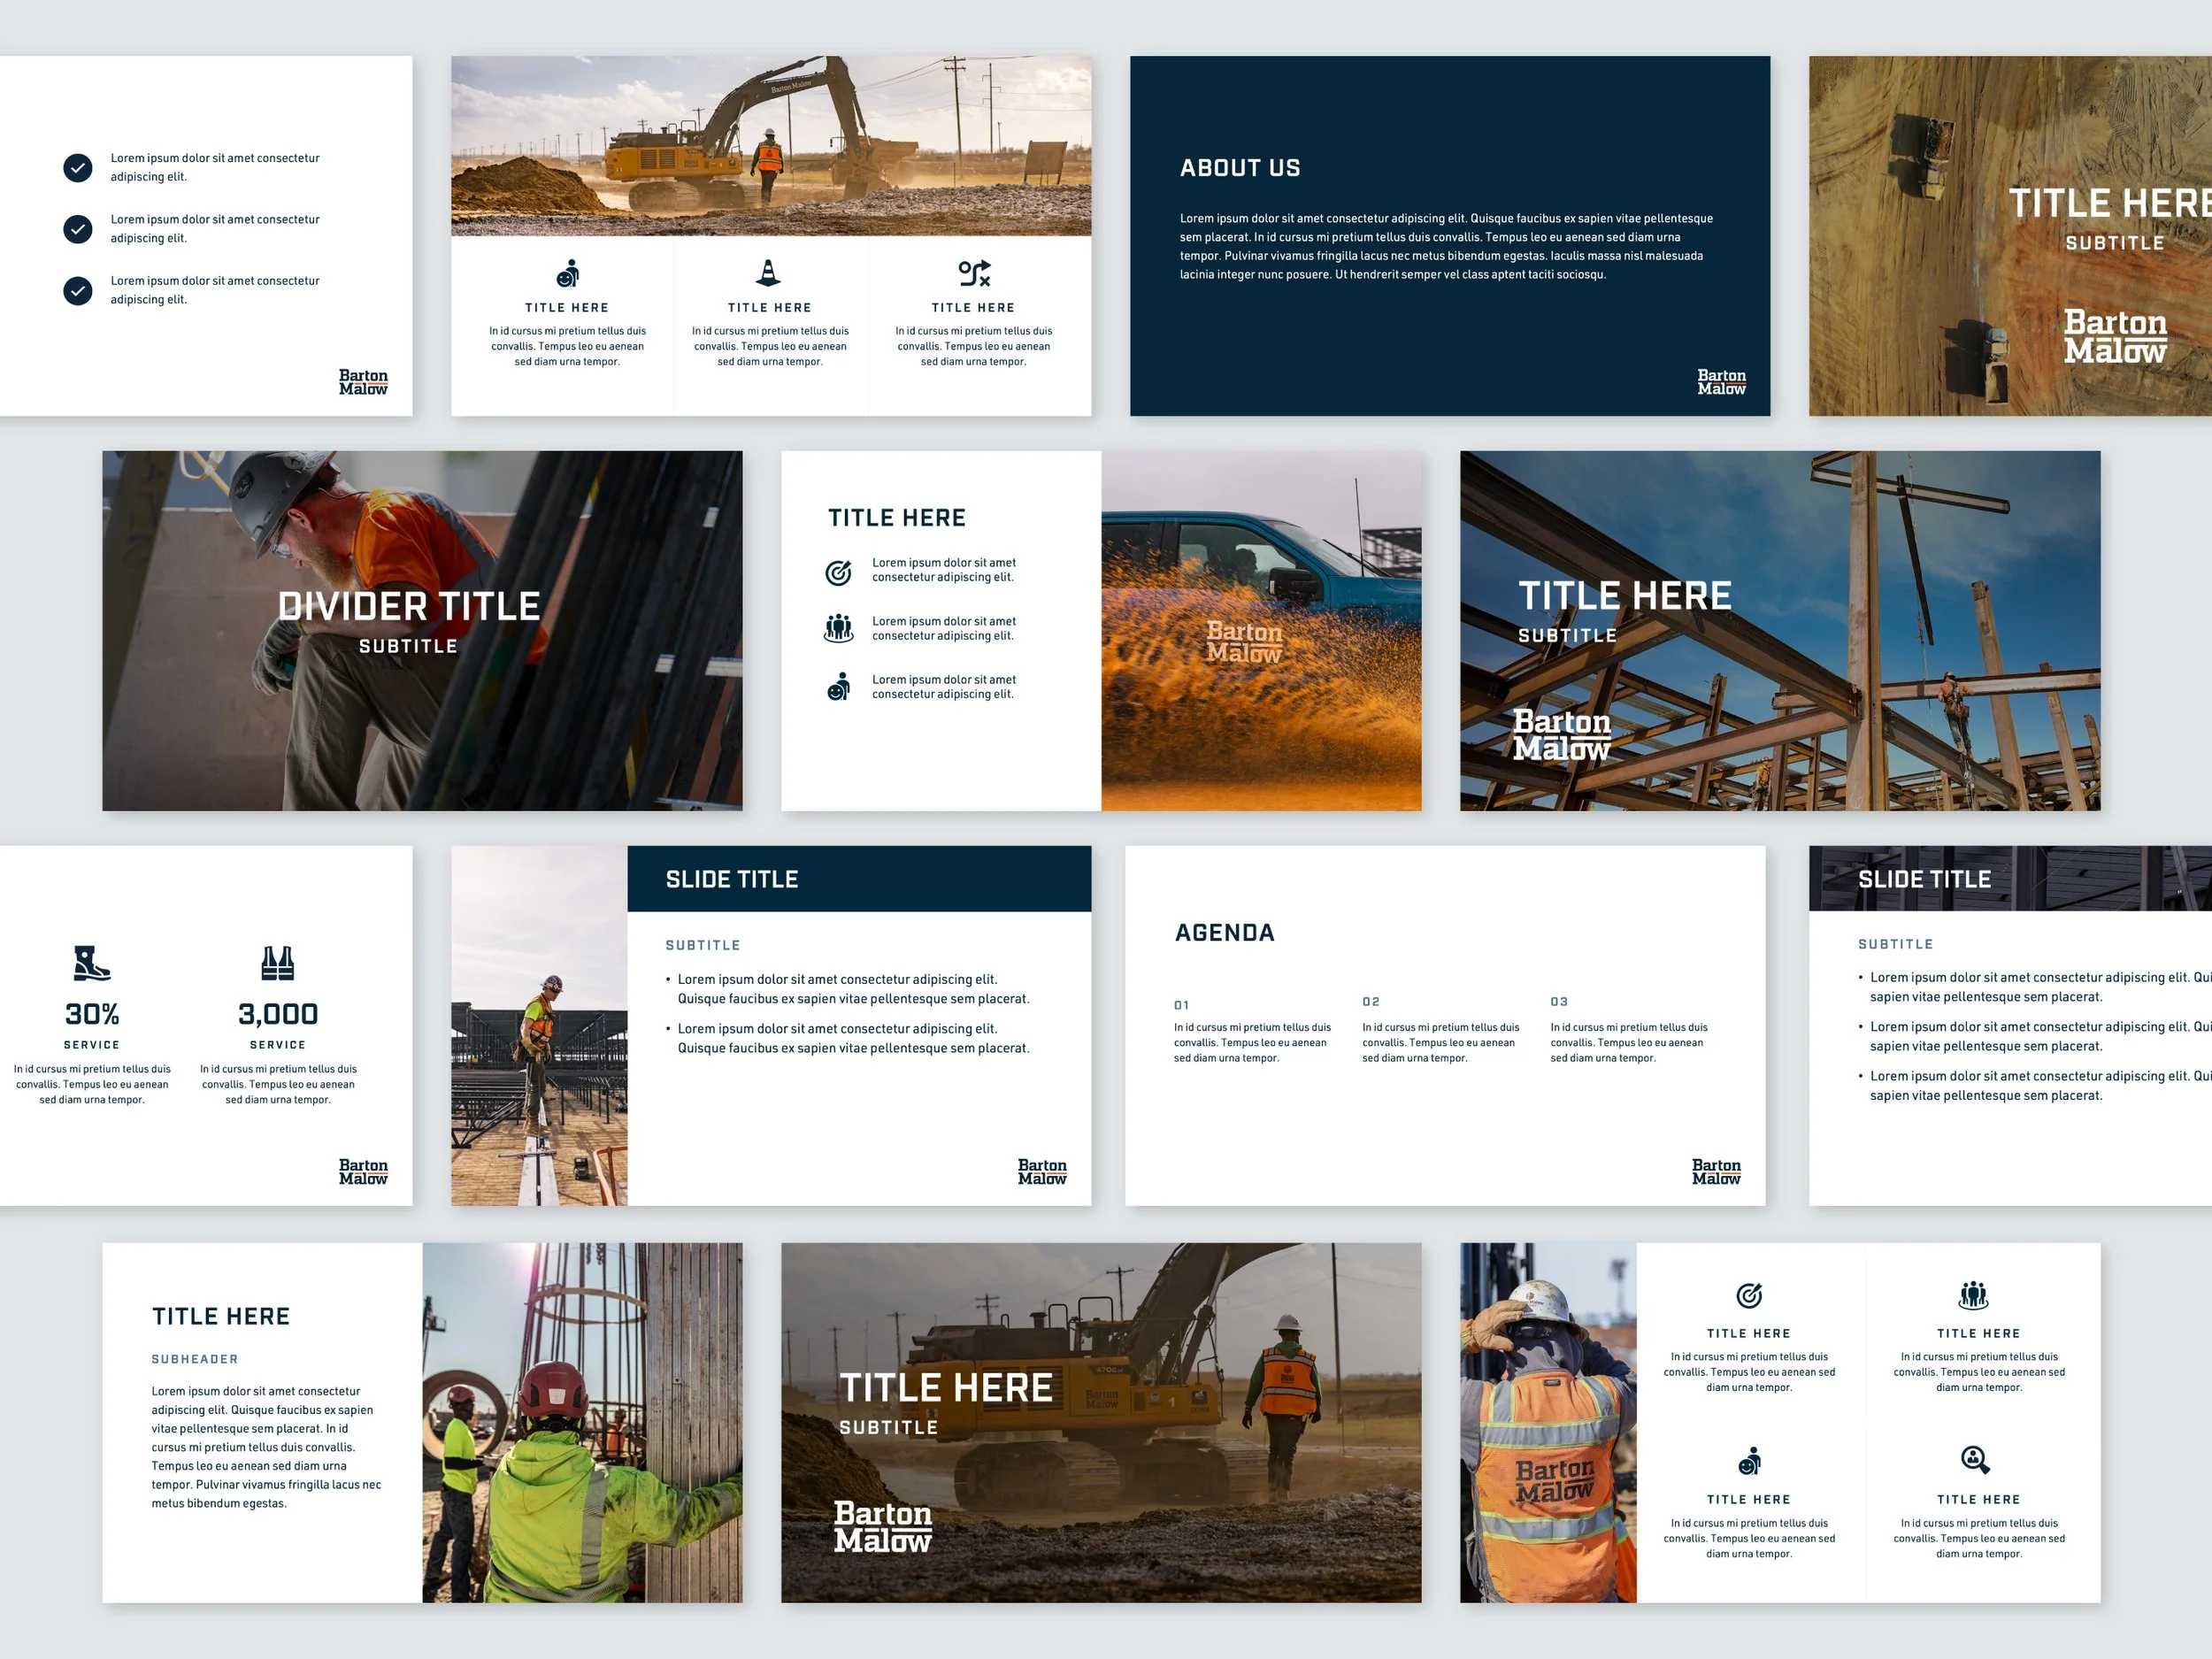Screen dimensions: 2212x1659
Task: Click the third checkmark icon on the checklist slide
Action: pyautogui.click(x=78, y=291)
